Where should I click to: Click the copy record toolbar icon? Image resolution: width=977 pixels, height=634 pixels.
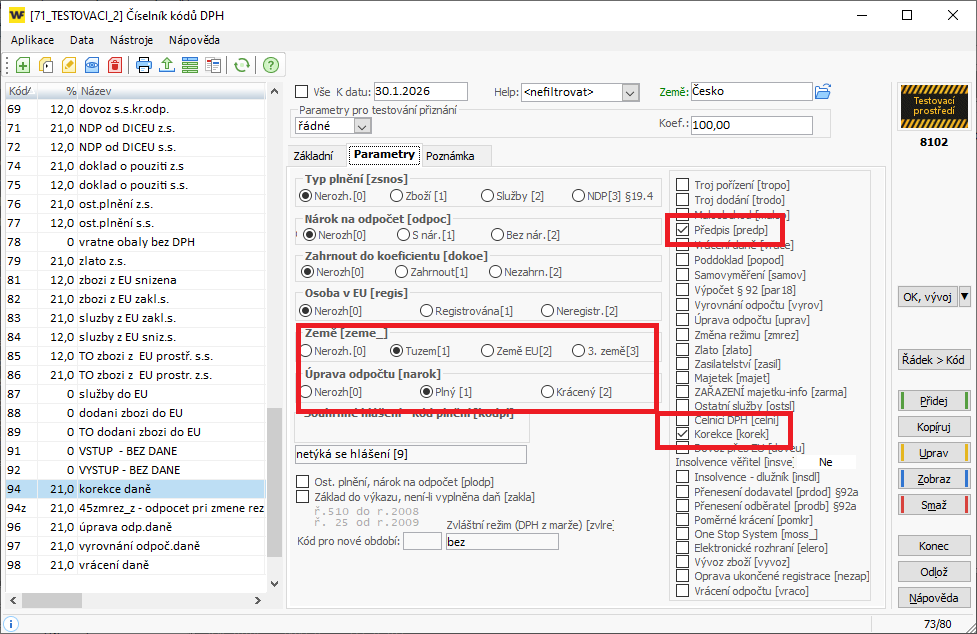pyautogui.click(x=46, y=65)
